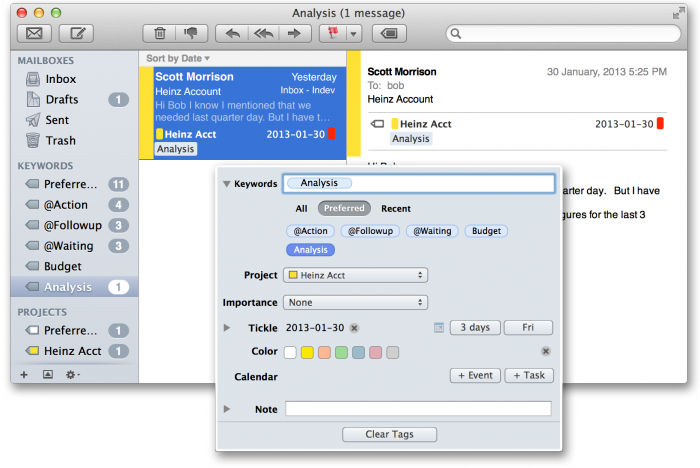Click the show activity icon at sidebar bottom
Viewport: 700px width, 468px height.
(x=48, y=374)
